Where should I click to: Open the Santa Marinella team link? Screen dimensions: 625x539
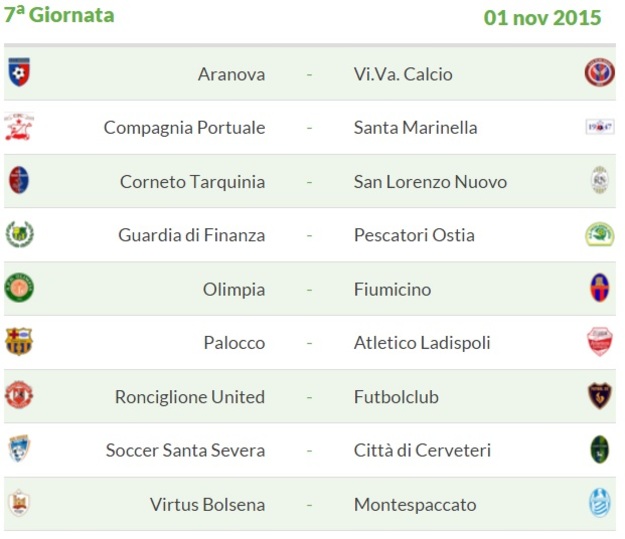415,128
